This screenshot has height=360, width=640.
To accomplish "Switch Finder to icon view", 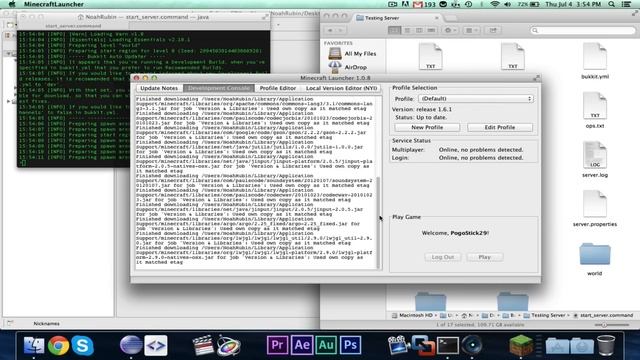I will pos(394,30).
